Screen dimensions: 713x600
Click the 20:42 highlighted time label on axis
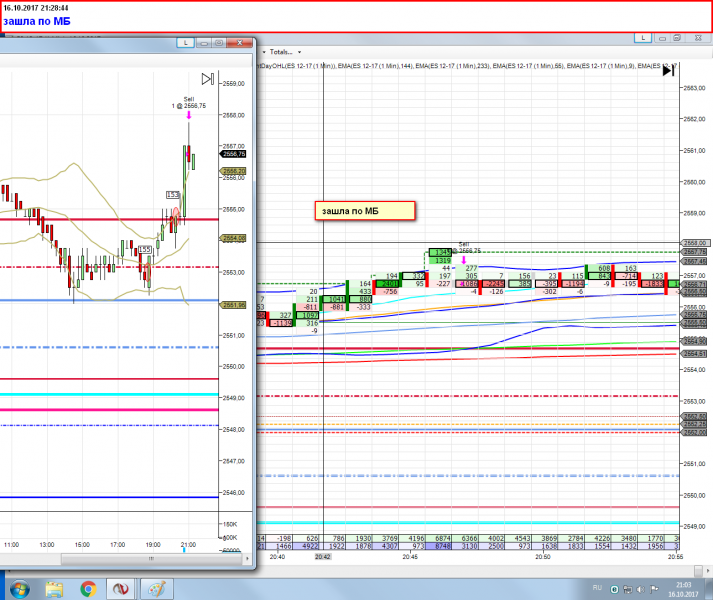click(x=322, y=557)
